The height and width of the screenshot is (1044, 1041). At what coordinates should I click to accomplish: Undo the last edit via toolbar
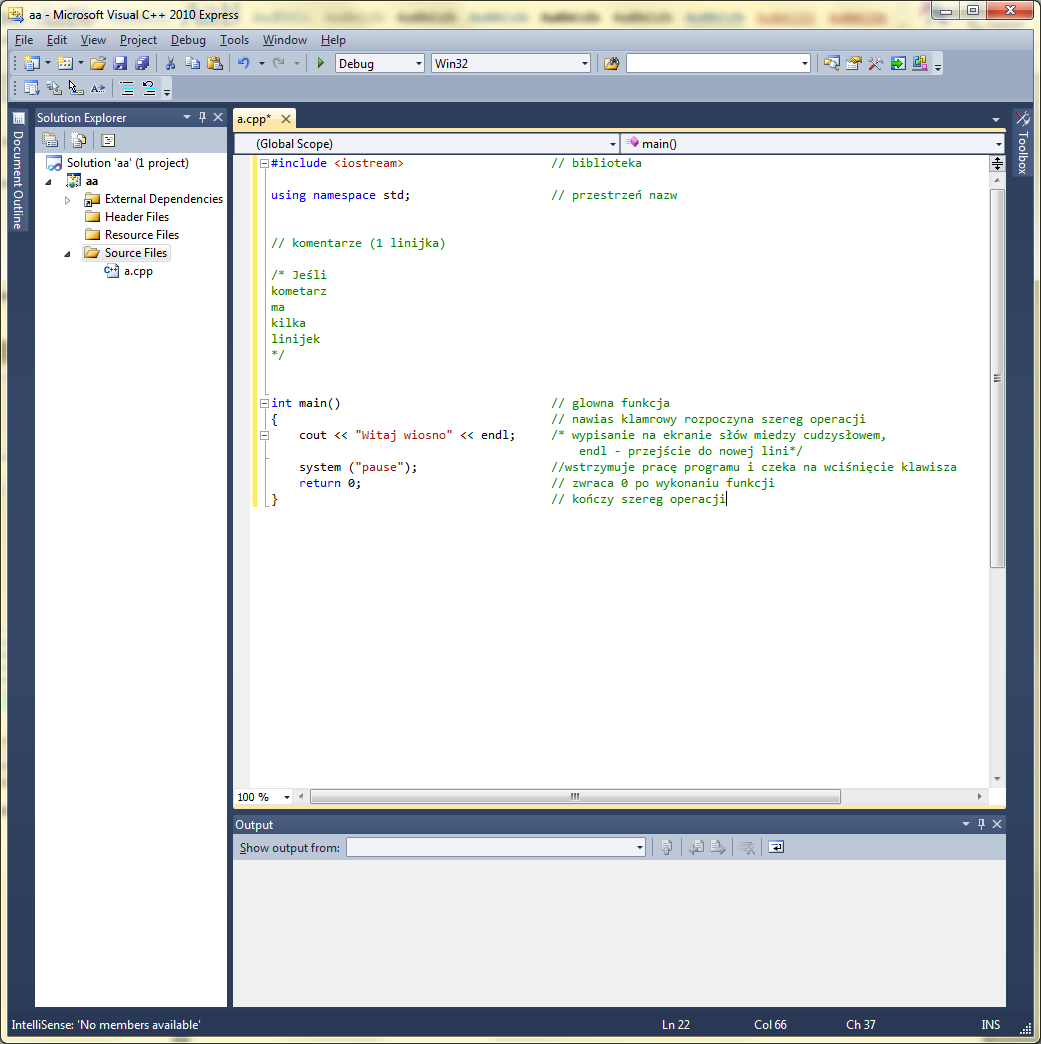pyautogui.click(x=244, y=63)
